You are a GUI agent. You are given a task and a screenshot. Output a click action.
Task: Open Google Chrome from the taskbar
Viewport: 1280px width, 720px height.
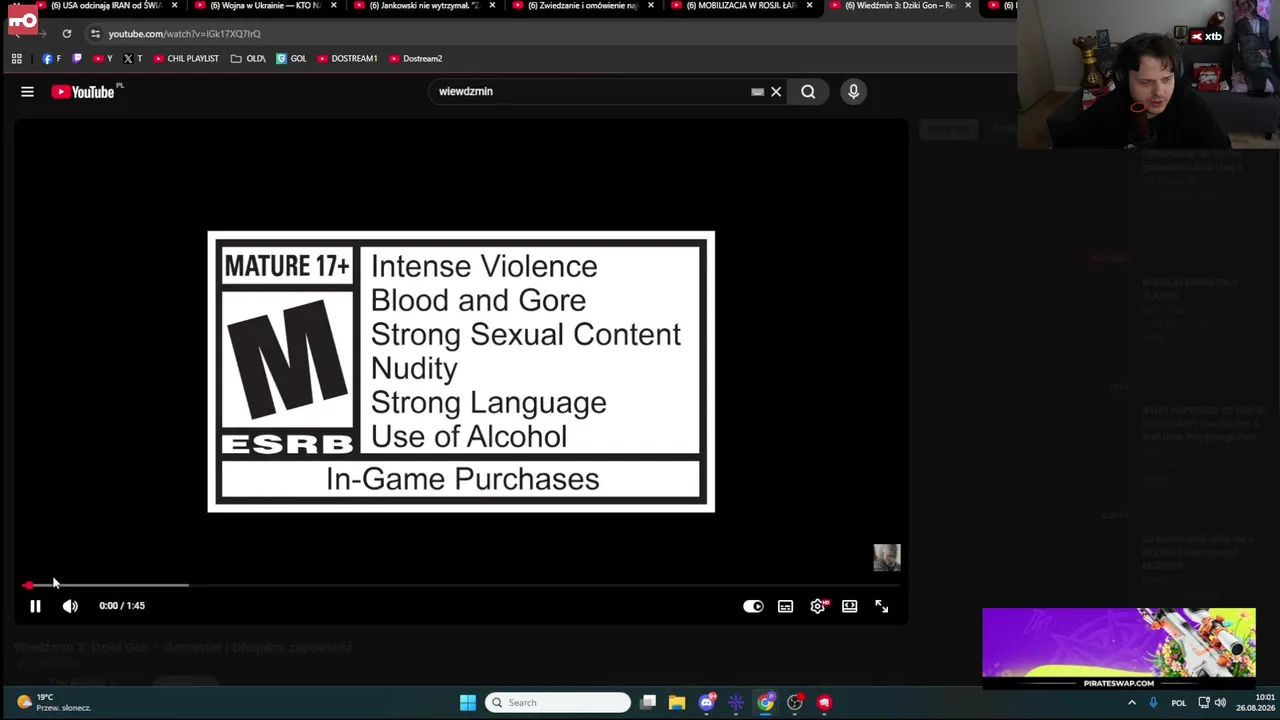[x=765, y=703]
